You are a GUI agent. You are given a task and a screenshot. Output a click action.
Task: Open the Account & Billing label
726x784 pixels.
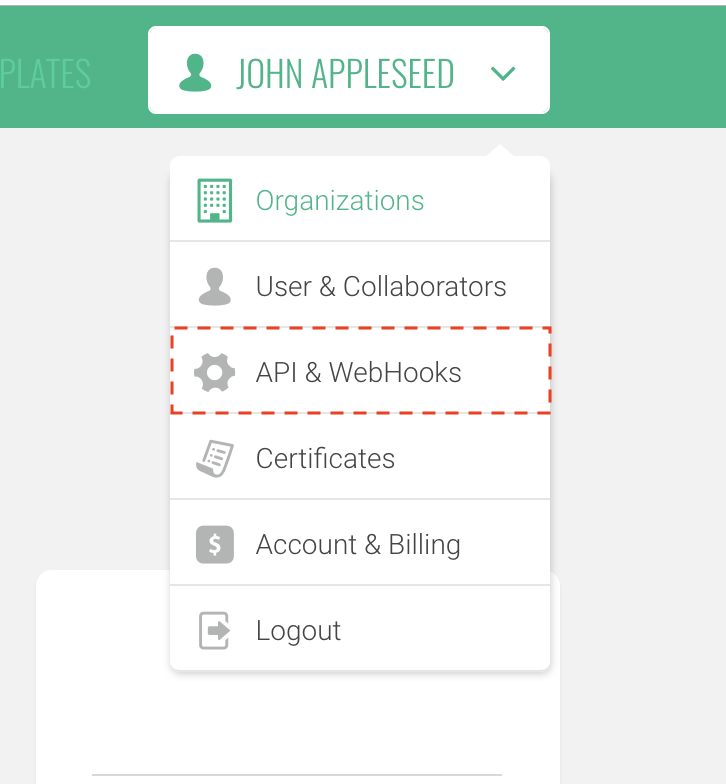coord(358,544)
